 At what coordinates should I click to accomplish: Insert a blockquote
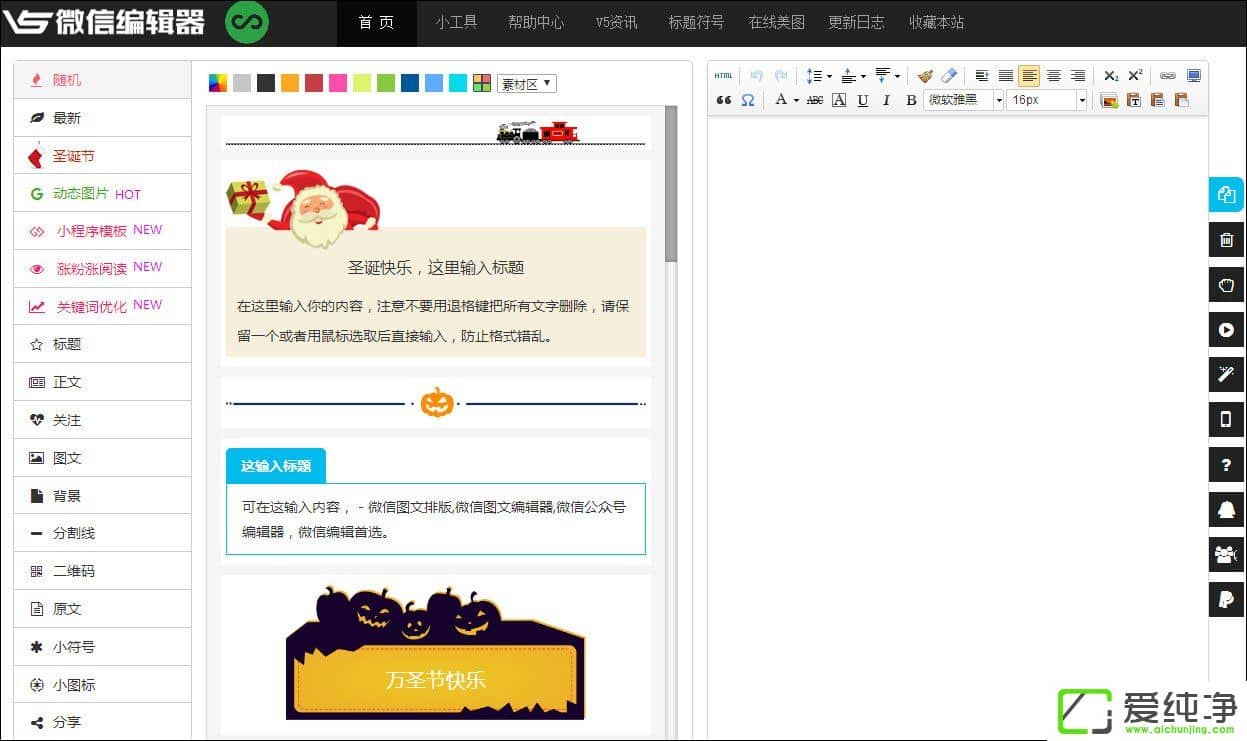(x=724, y=100)
